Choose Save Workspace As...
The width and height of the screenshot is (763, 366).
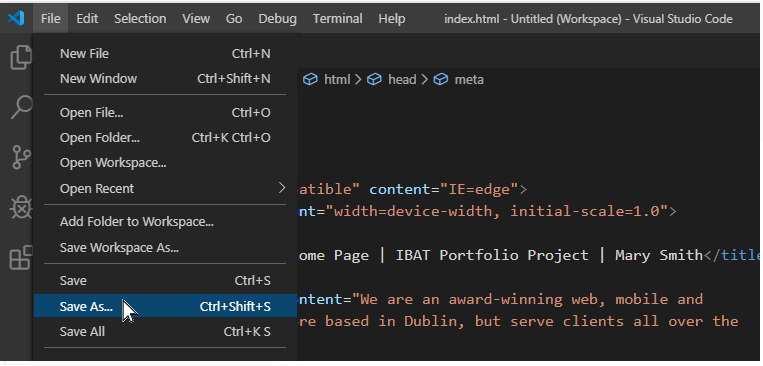pos(165,248)
